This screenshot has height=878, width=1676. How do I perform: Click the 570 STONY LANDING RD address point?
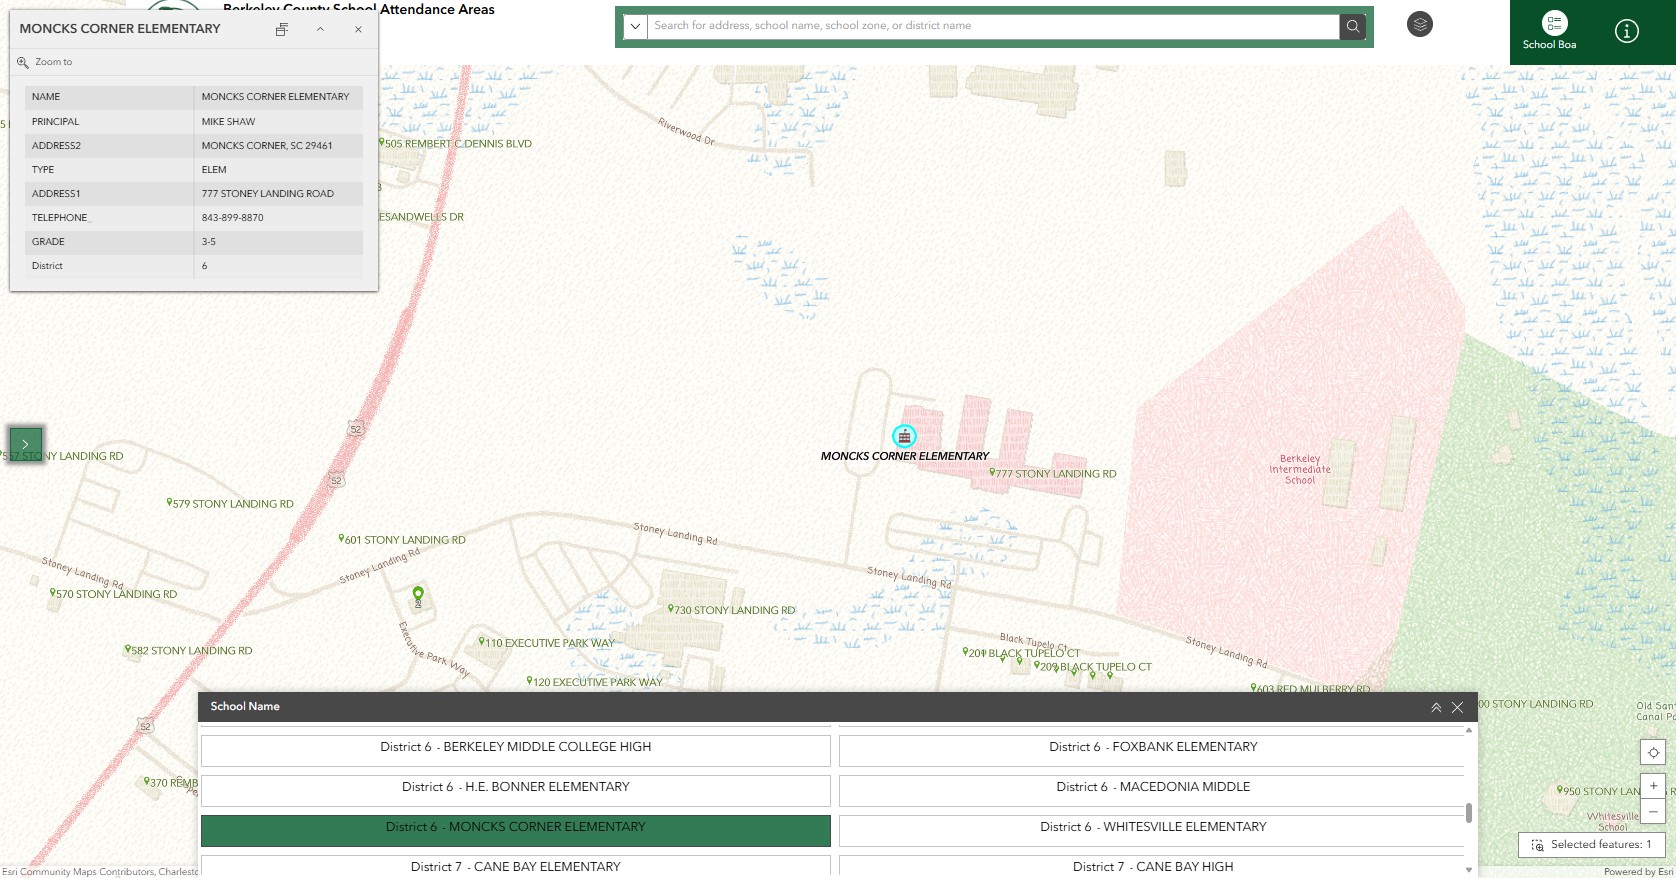[x=53, y=592]
